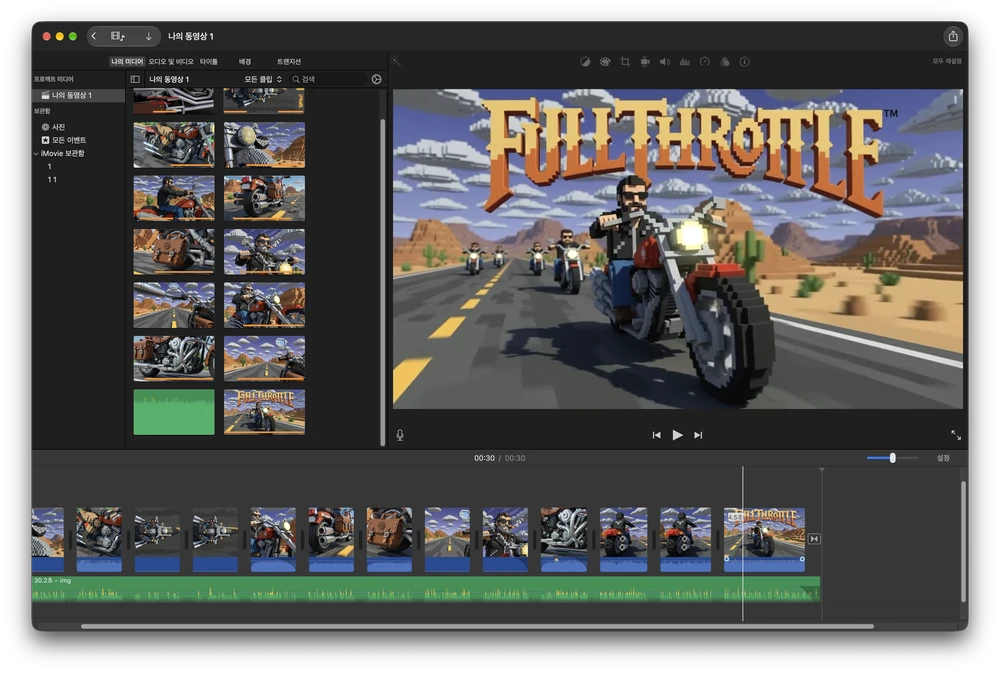Go back to the Projects browser
The image size is (1000, 673).
94,36
